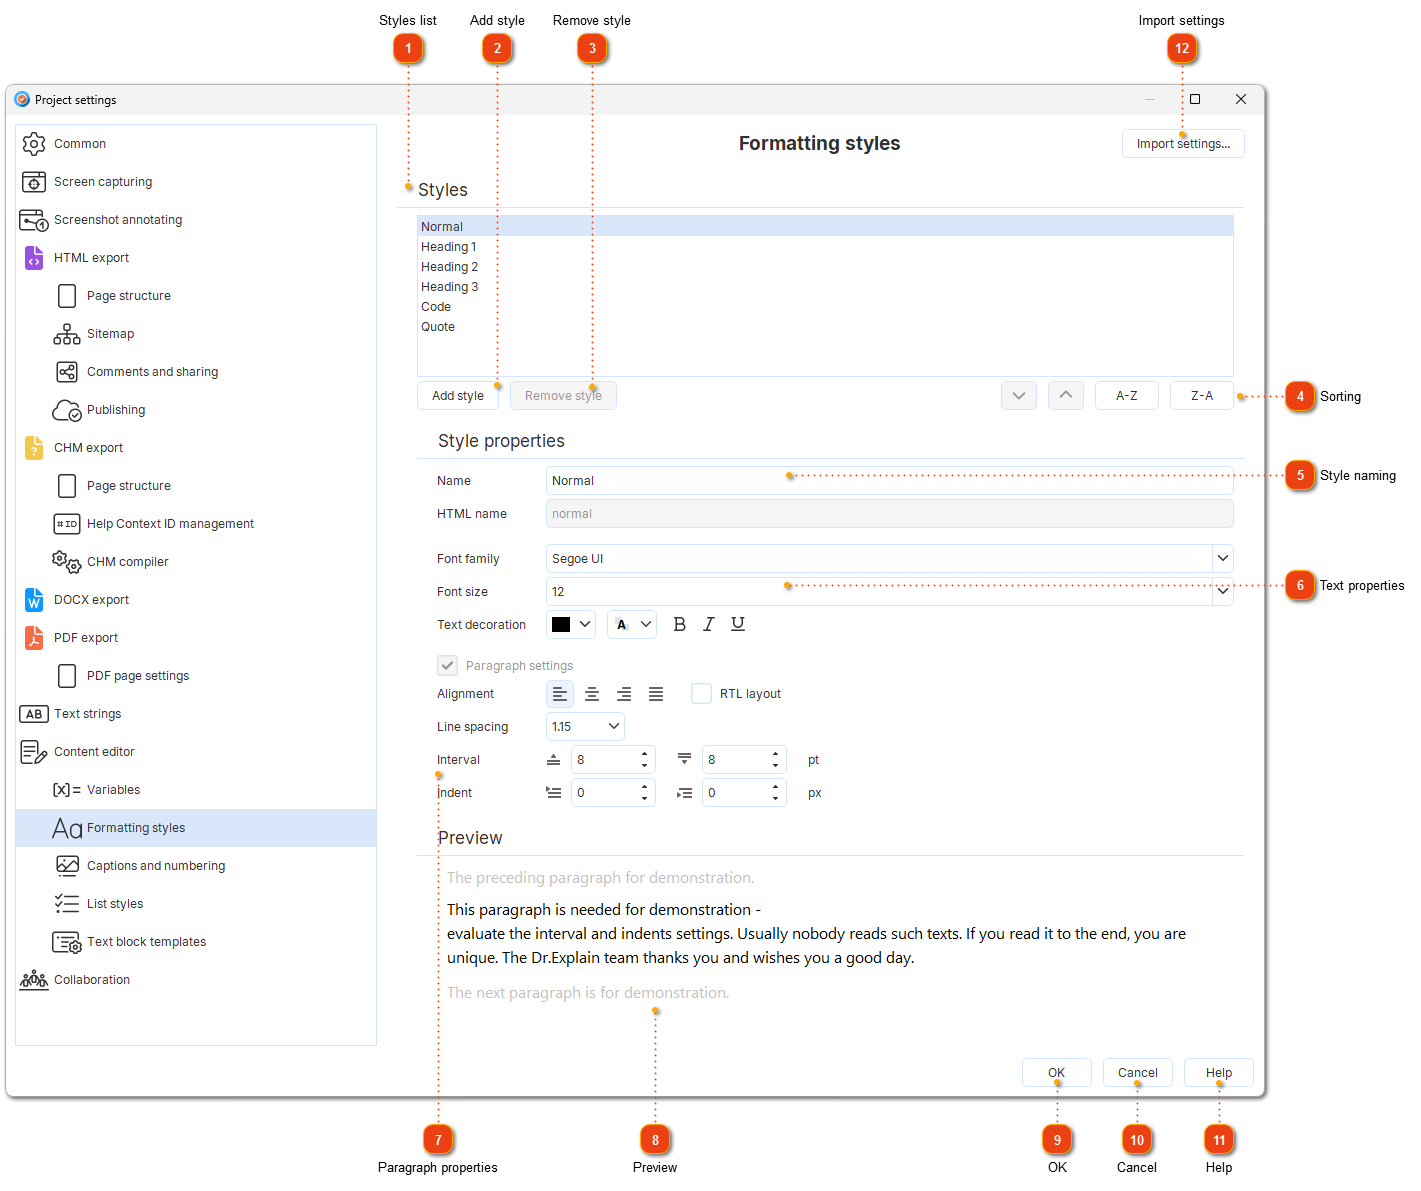Open the Line spacing dropdown
Screen dimensions: 1421x1191
pyautogui.click(x=585, y=727)
